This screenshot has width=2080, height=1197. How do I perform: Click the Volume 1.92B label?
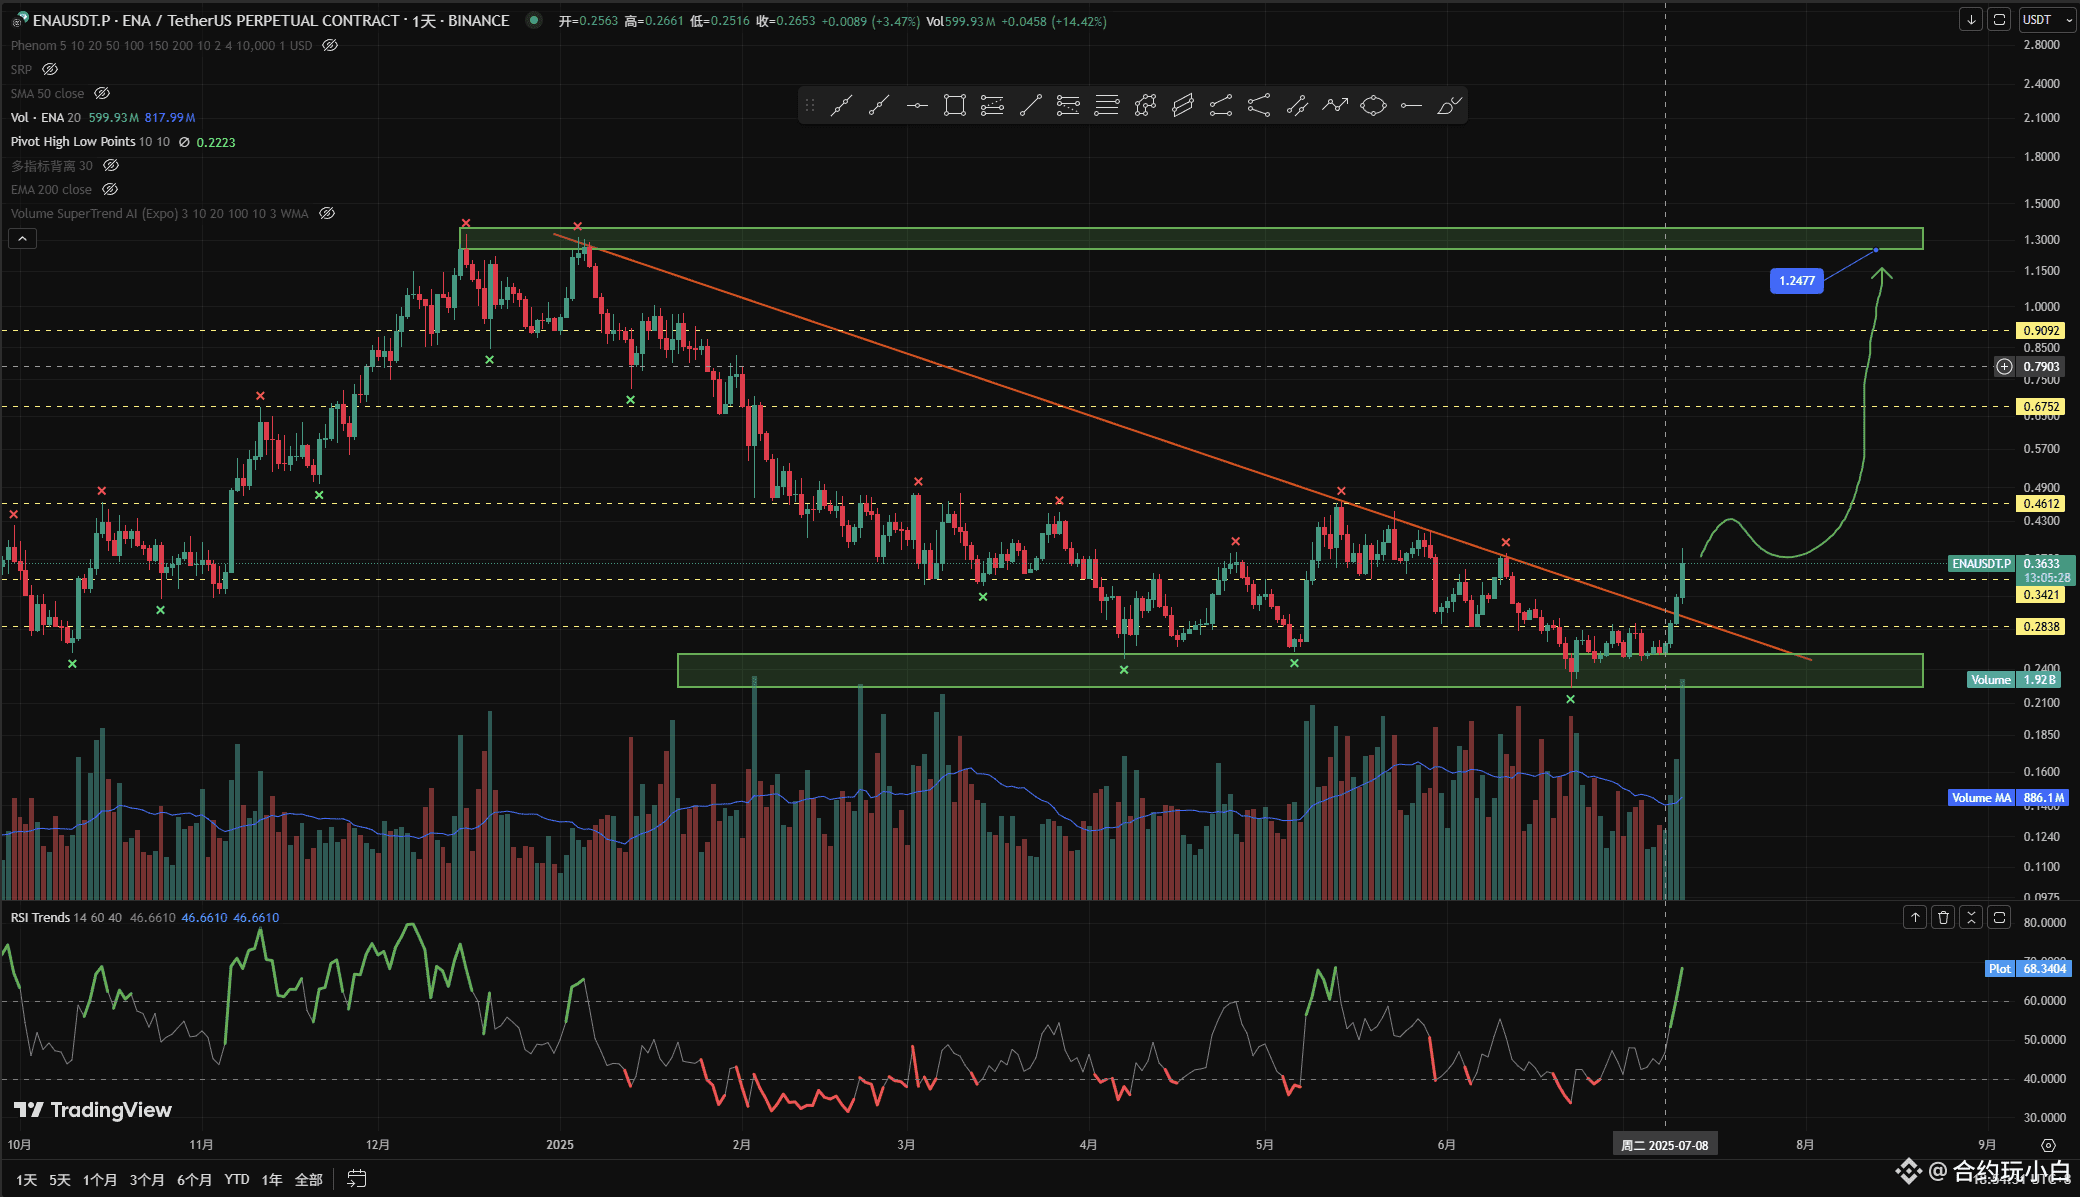click(2014, 680)
